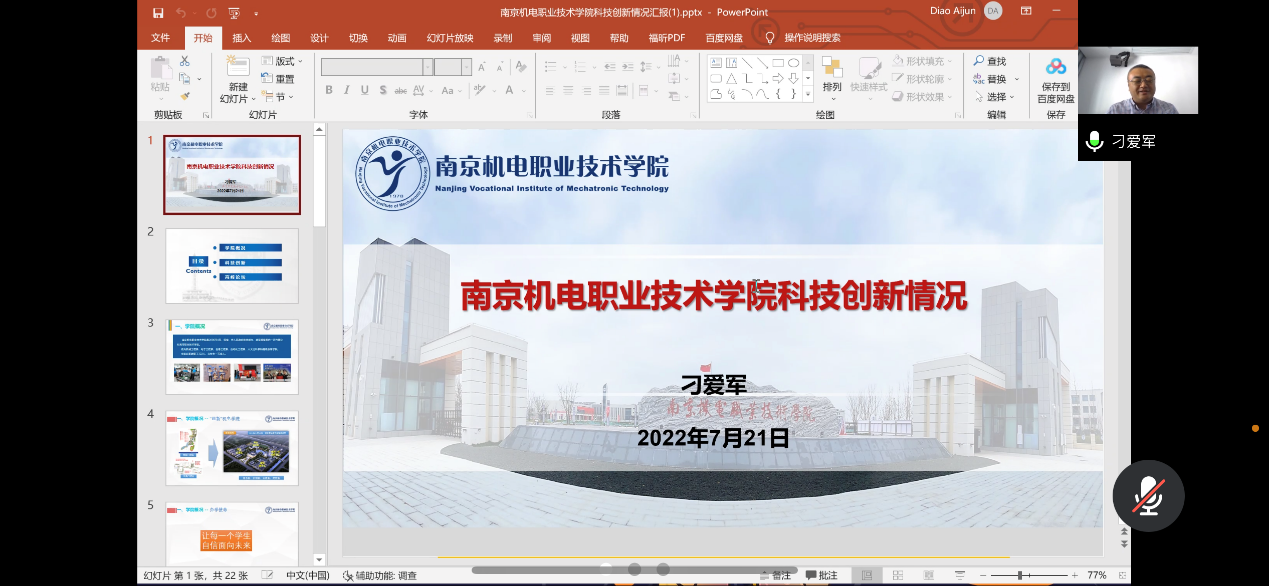
Task: Toggle the Notes (备注) pane
Action: coord(775,576)
